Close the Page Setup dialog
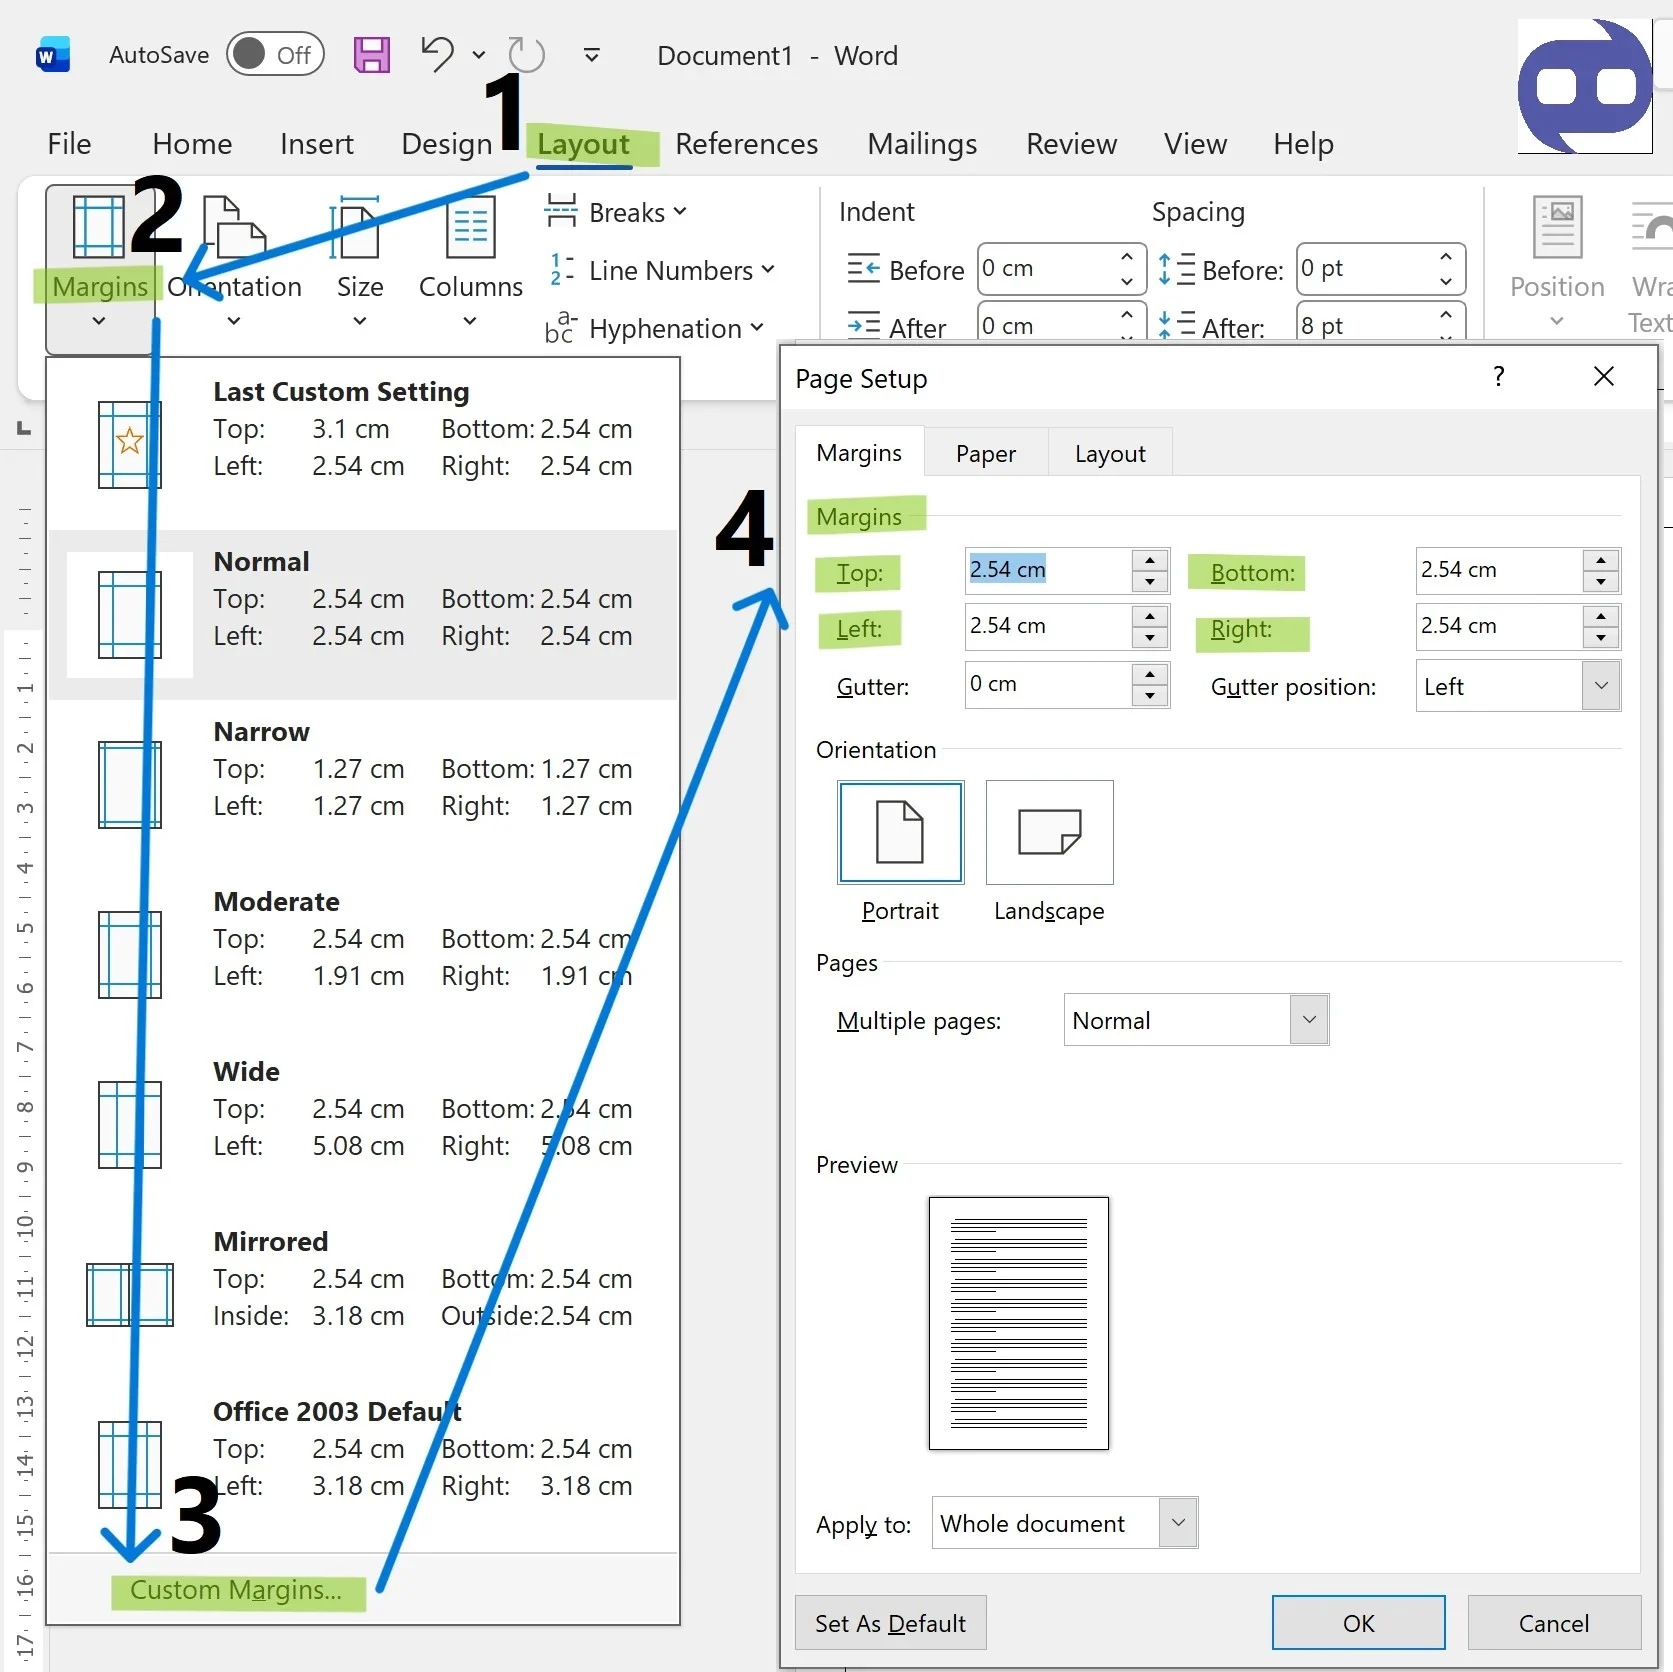 coord(1603,376)
